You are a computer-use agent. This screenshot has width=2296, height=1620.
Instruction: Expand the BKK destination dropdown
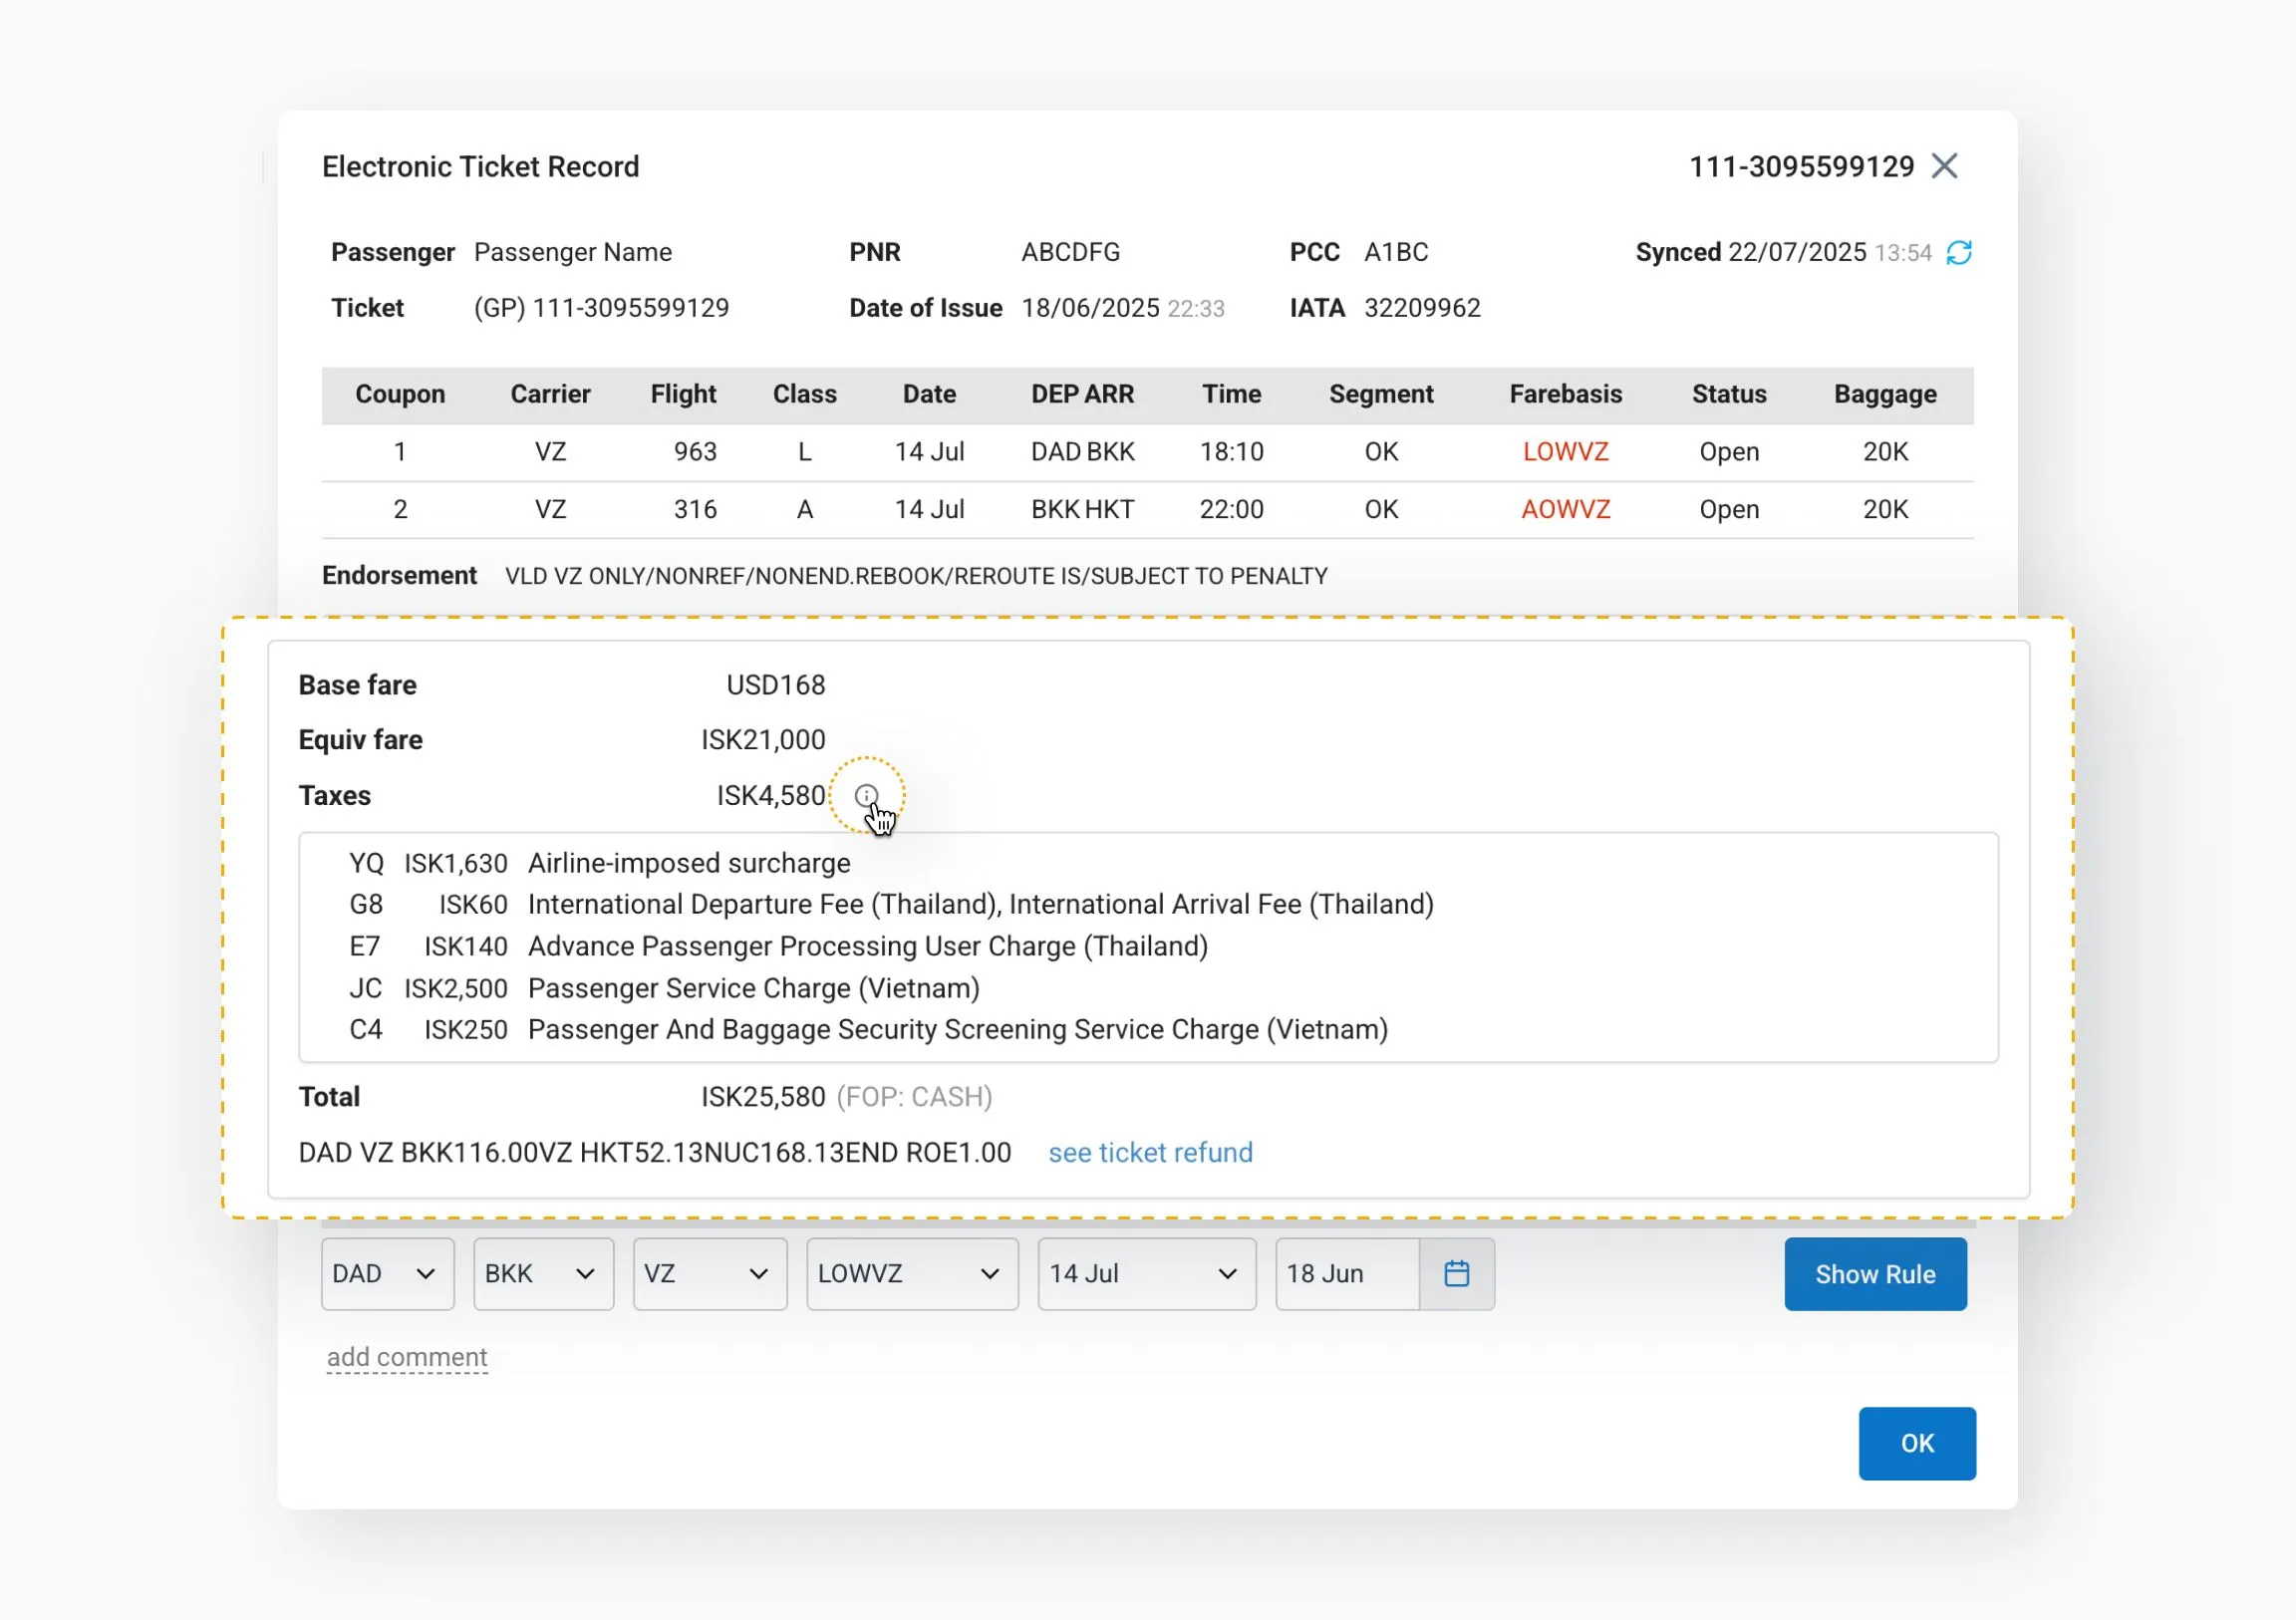point(543,1273)
